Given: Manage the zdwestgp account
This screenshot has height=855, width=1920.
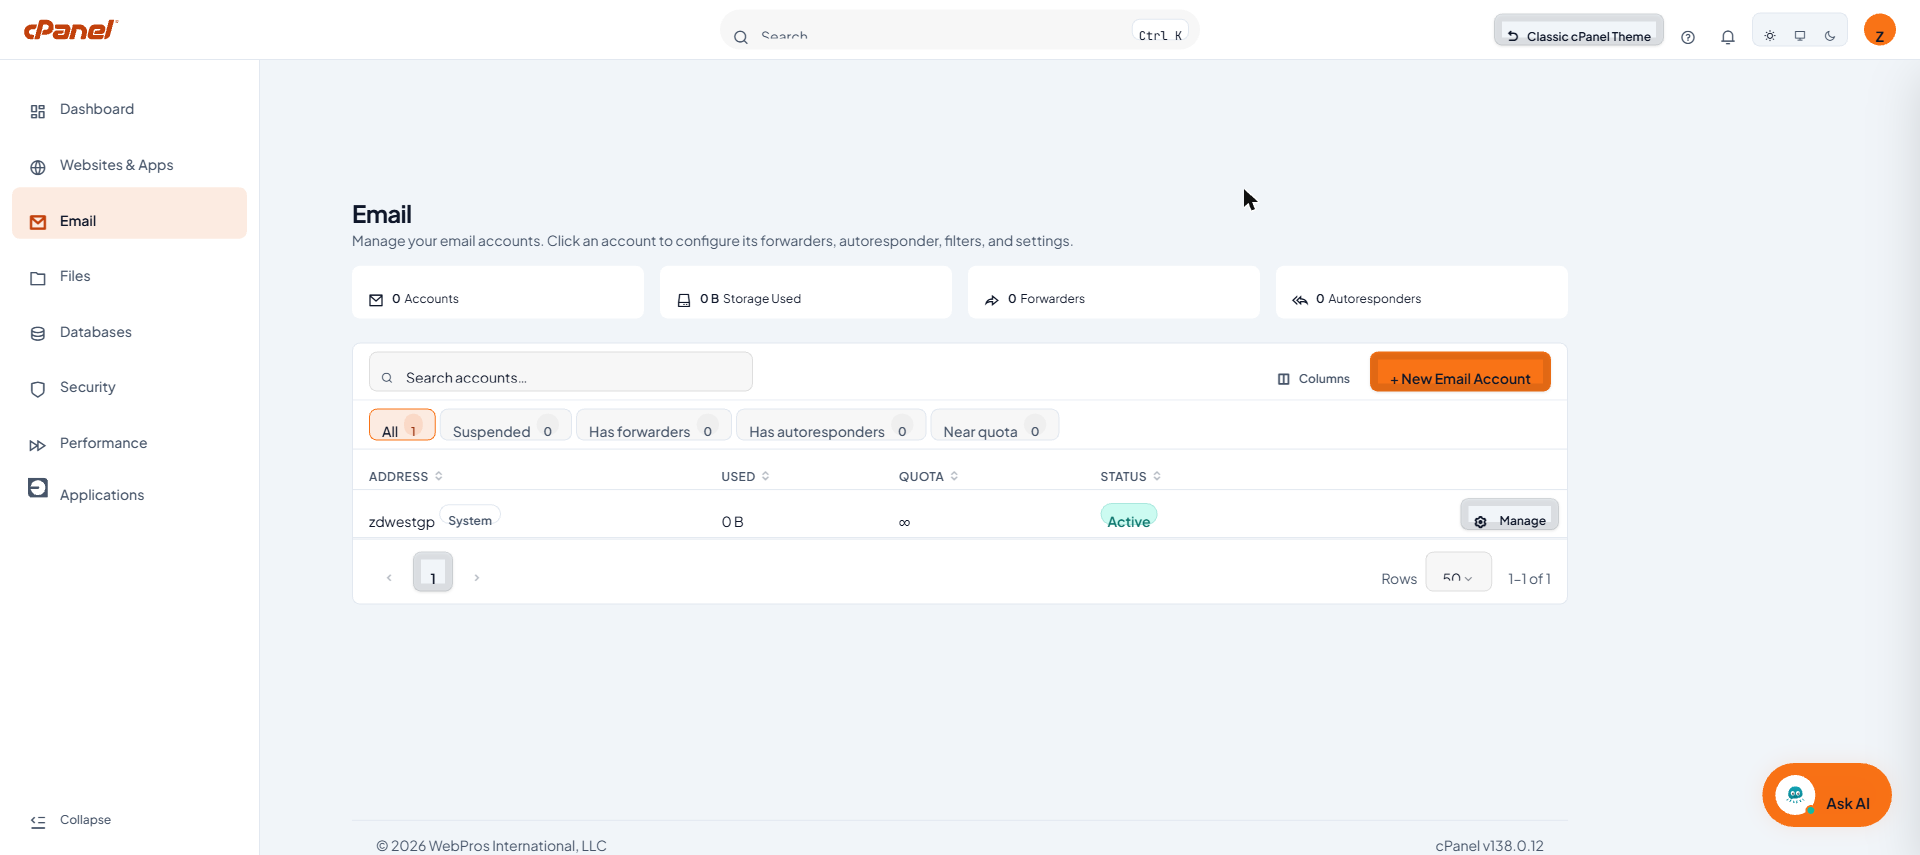Looking at the screenshot, I should [x=1510, y=515].
